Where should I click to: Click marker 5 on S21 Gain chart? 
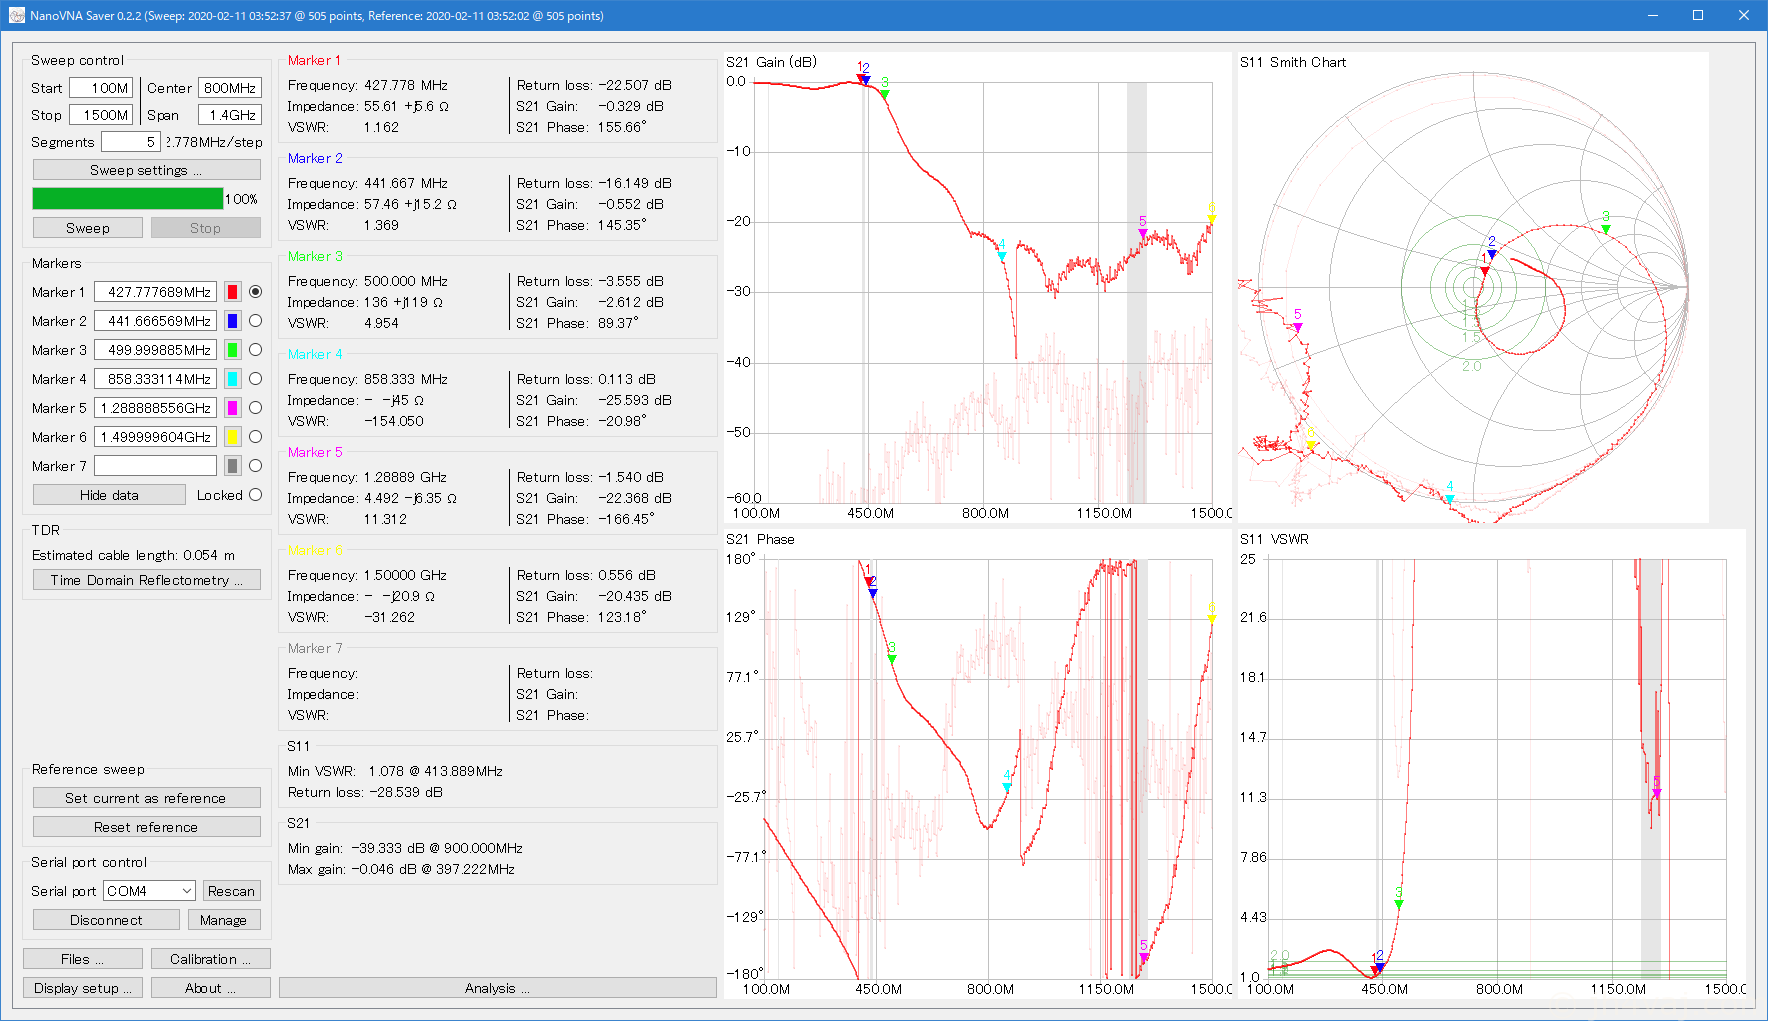(1142, 234)
